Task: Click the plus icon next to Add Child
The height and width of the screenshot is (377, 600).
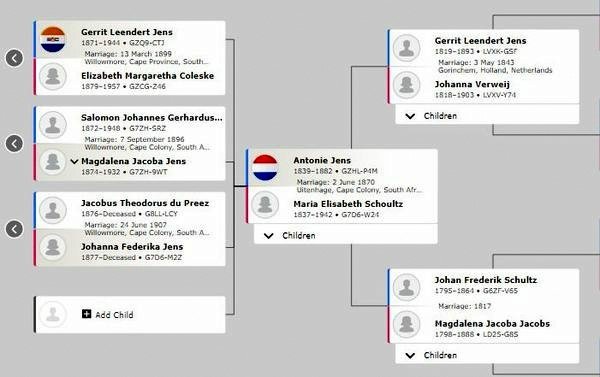Action: (86, 314)
